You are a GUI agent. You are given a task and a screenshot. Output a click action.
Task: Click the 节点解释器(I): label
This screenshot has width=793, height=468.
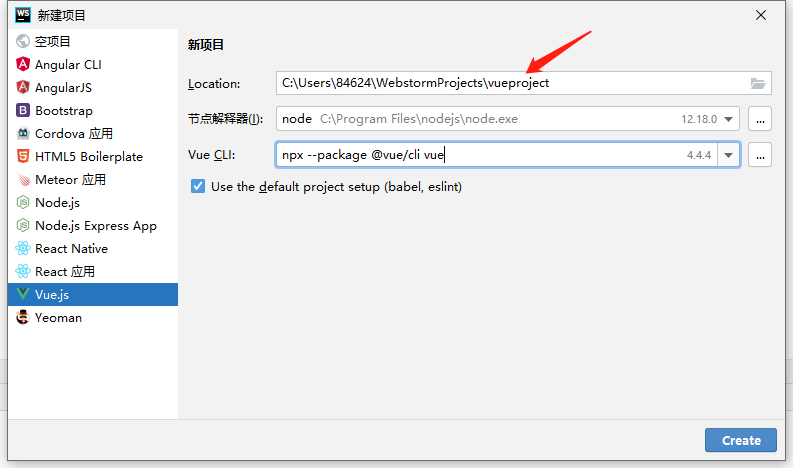coord(226,119)
